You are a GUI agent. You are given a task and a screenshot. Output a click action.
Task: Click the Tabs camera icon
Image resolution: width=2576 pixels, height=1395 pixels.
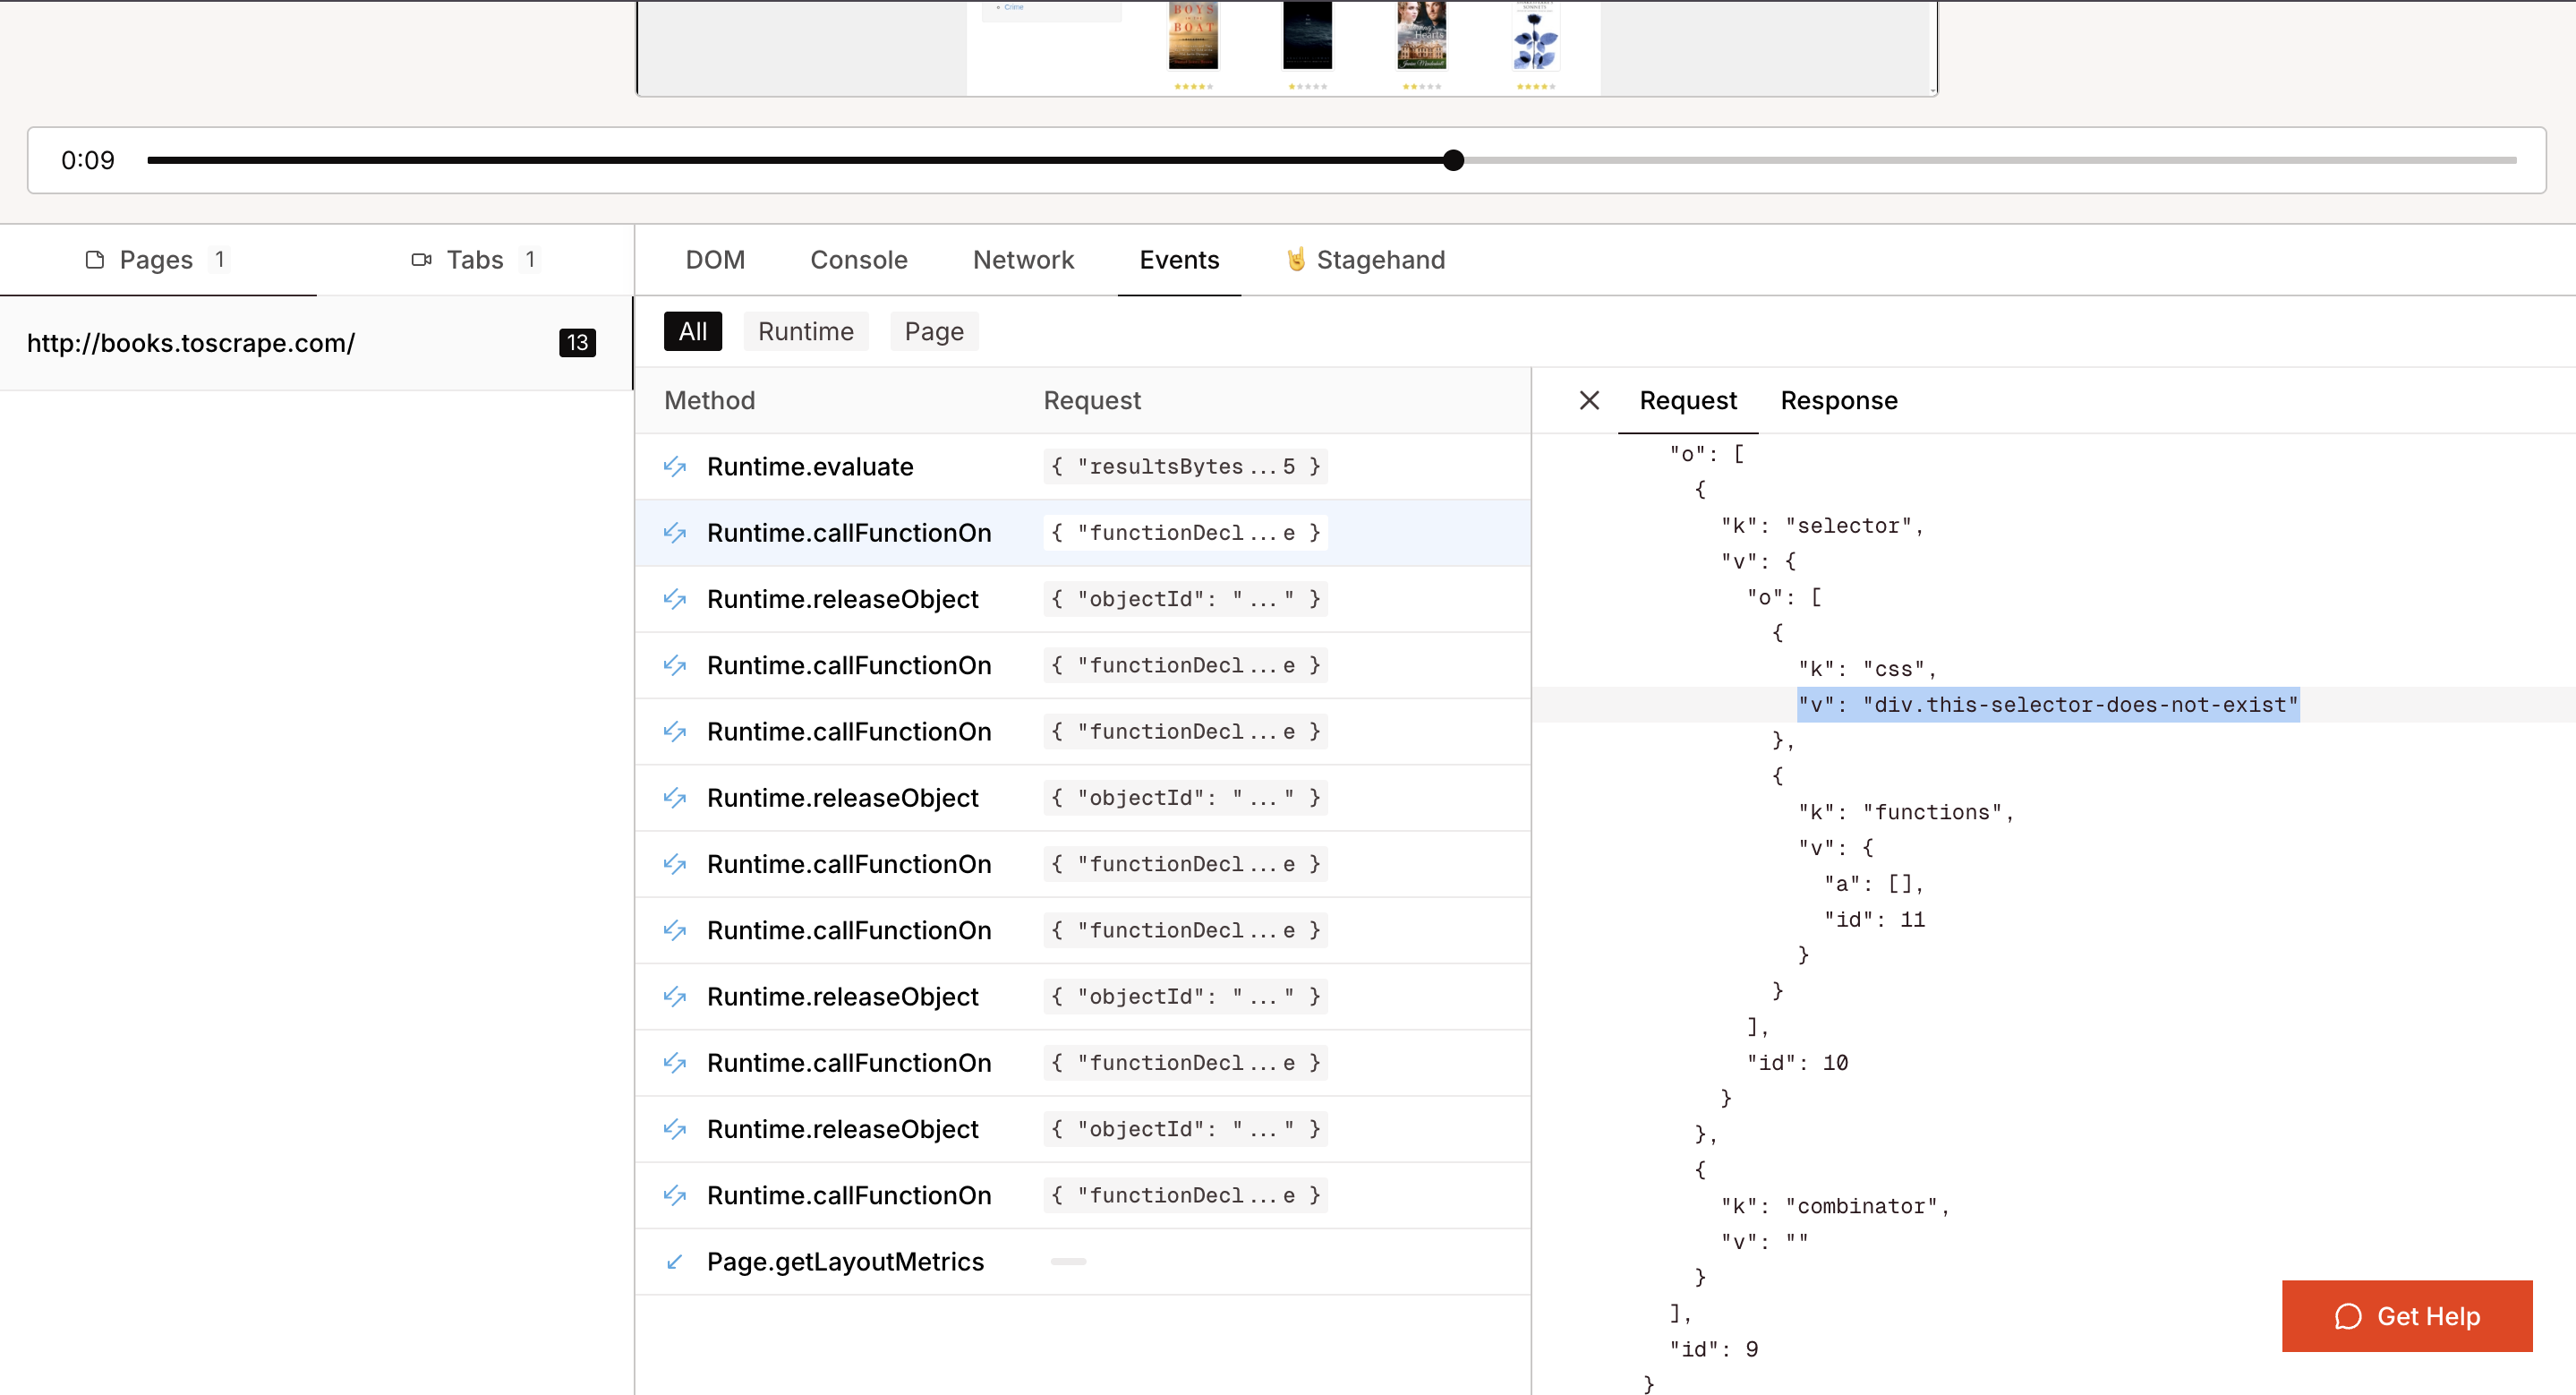click(421, 260)
